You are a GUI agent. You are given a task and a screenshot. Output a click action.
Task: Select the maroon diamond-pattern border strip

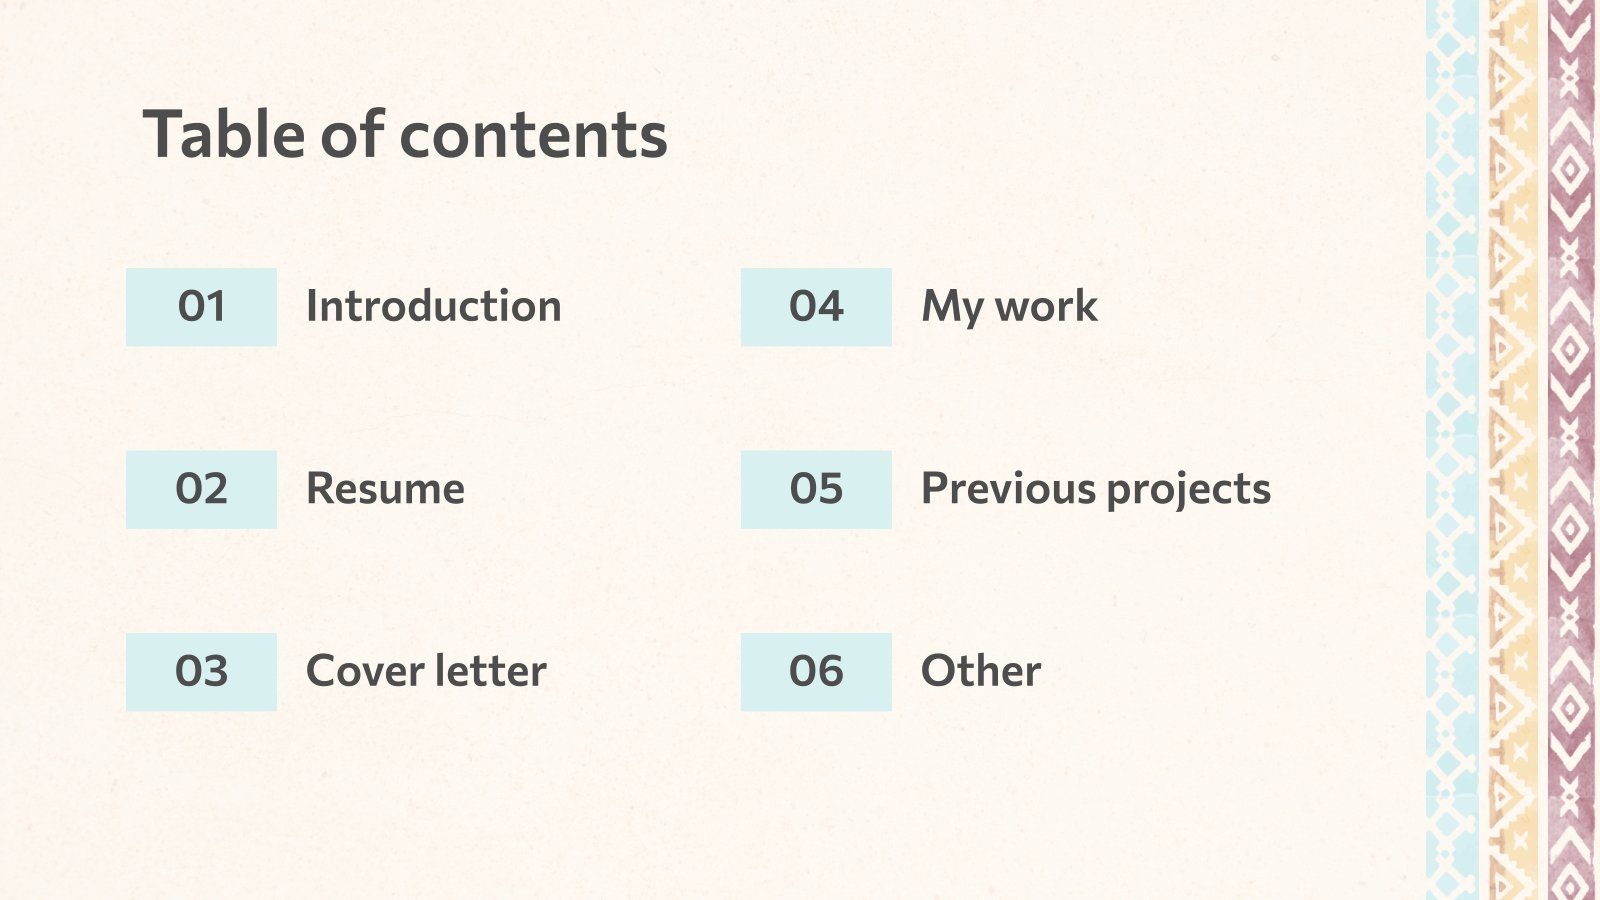pos(1570,450)
